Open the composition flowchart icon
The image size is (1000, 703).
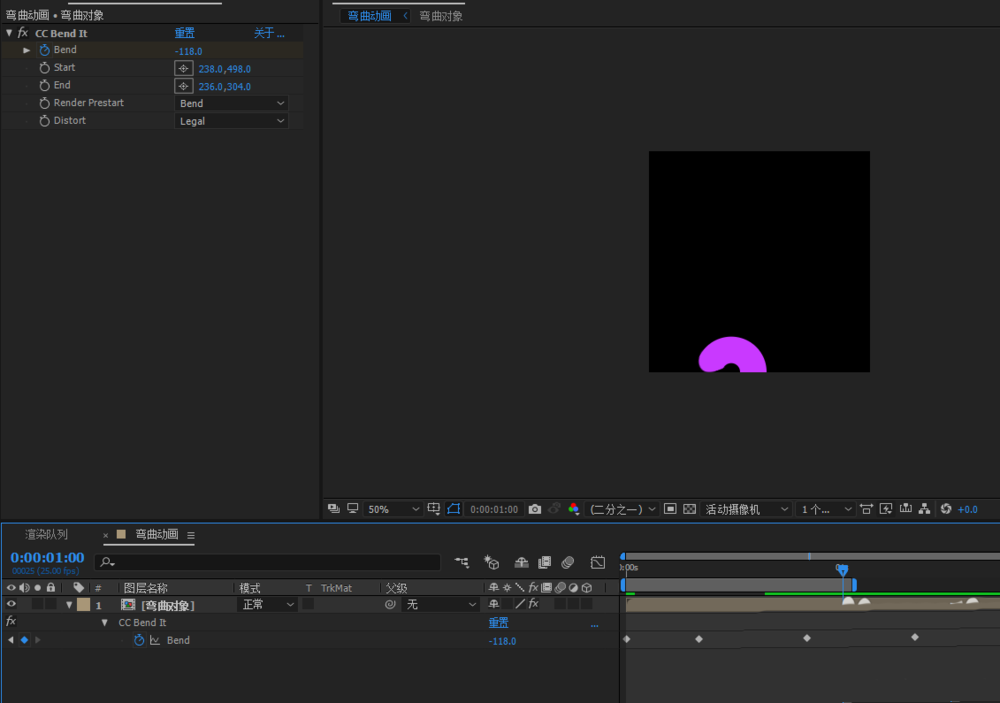[x=924, y=508]
